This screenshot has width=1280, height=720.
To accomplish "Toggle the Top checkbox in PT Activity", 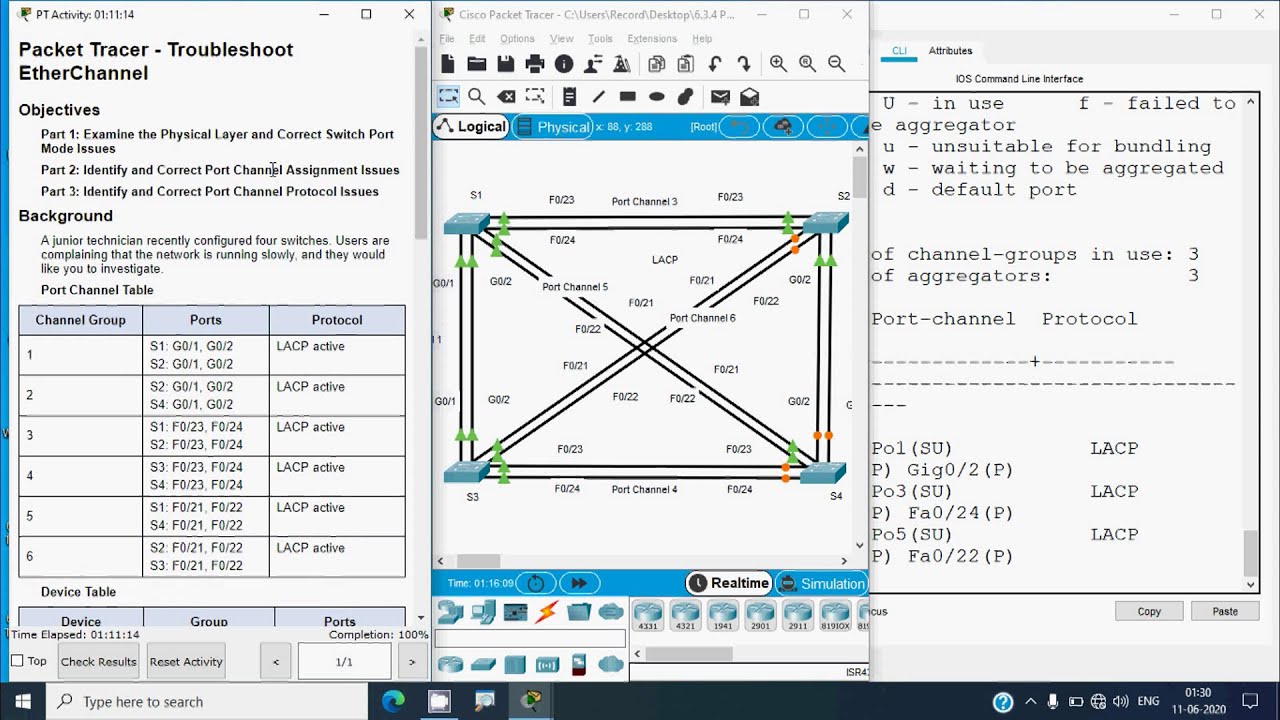I will point(17,661).
